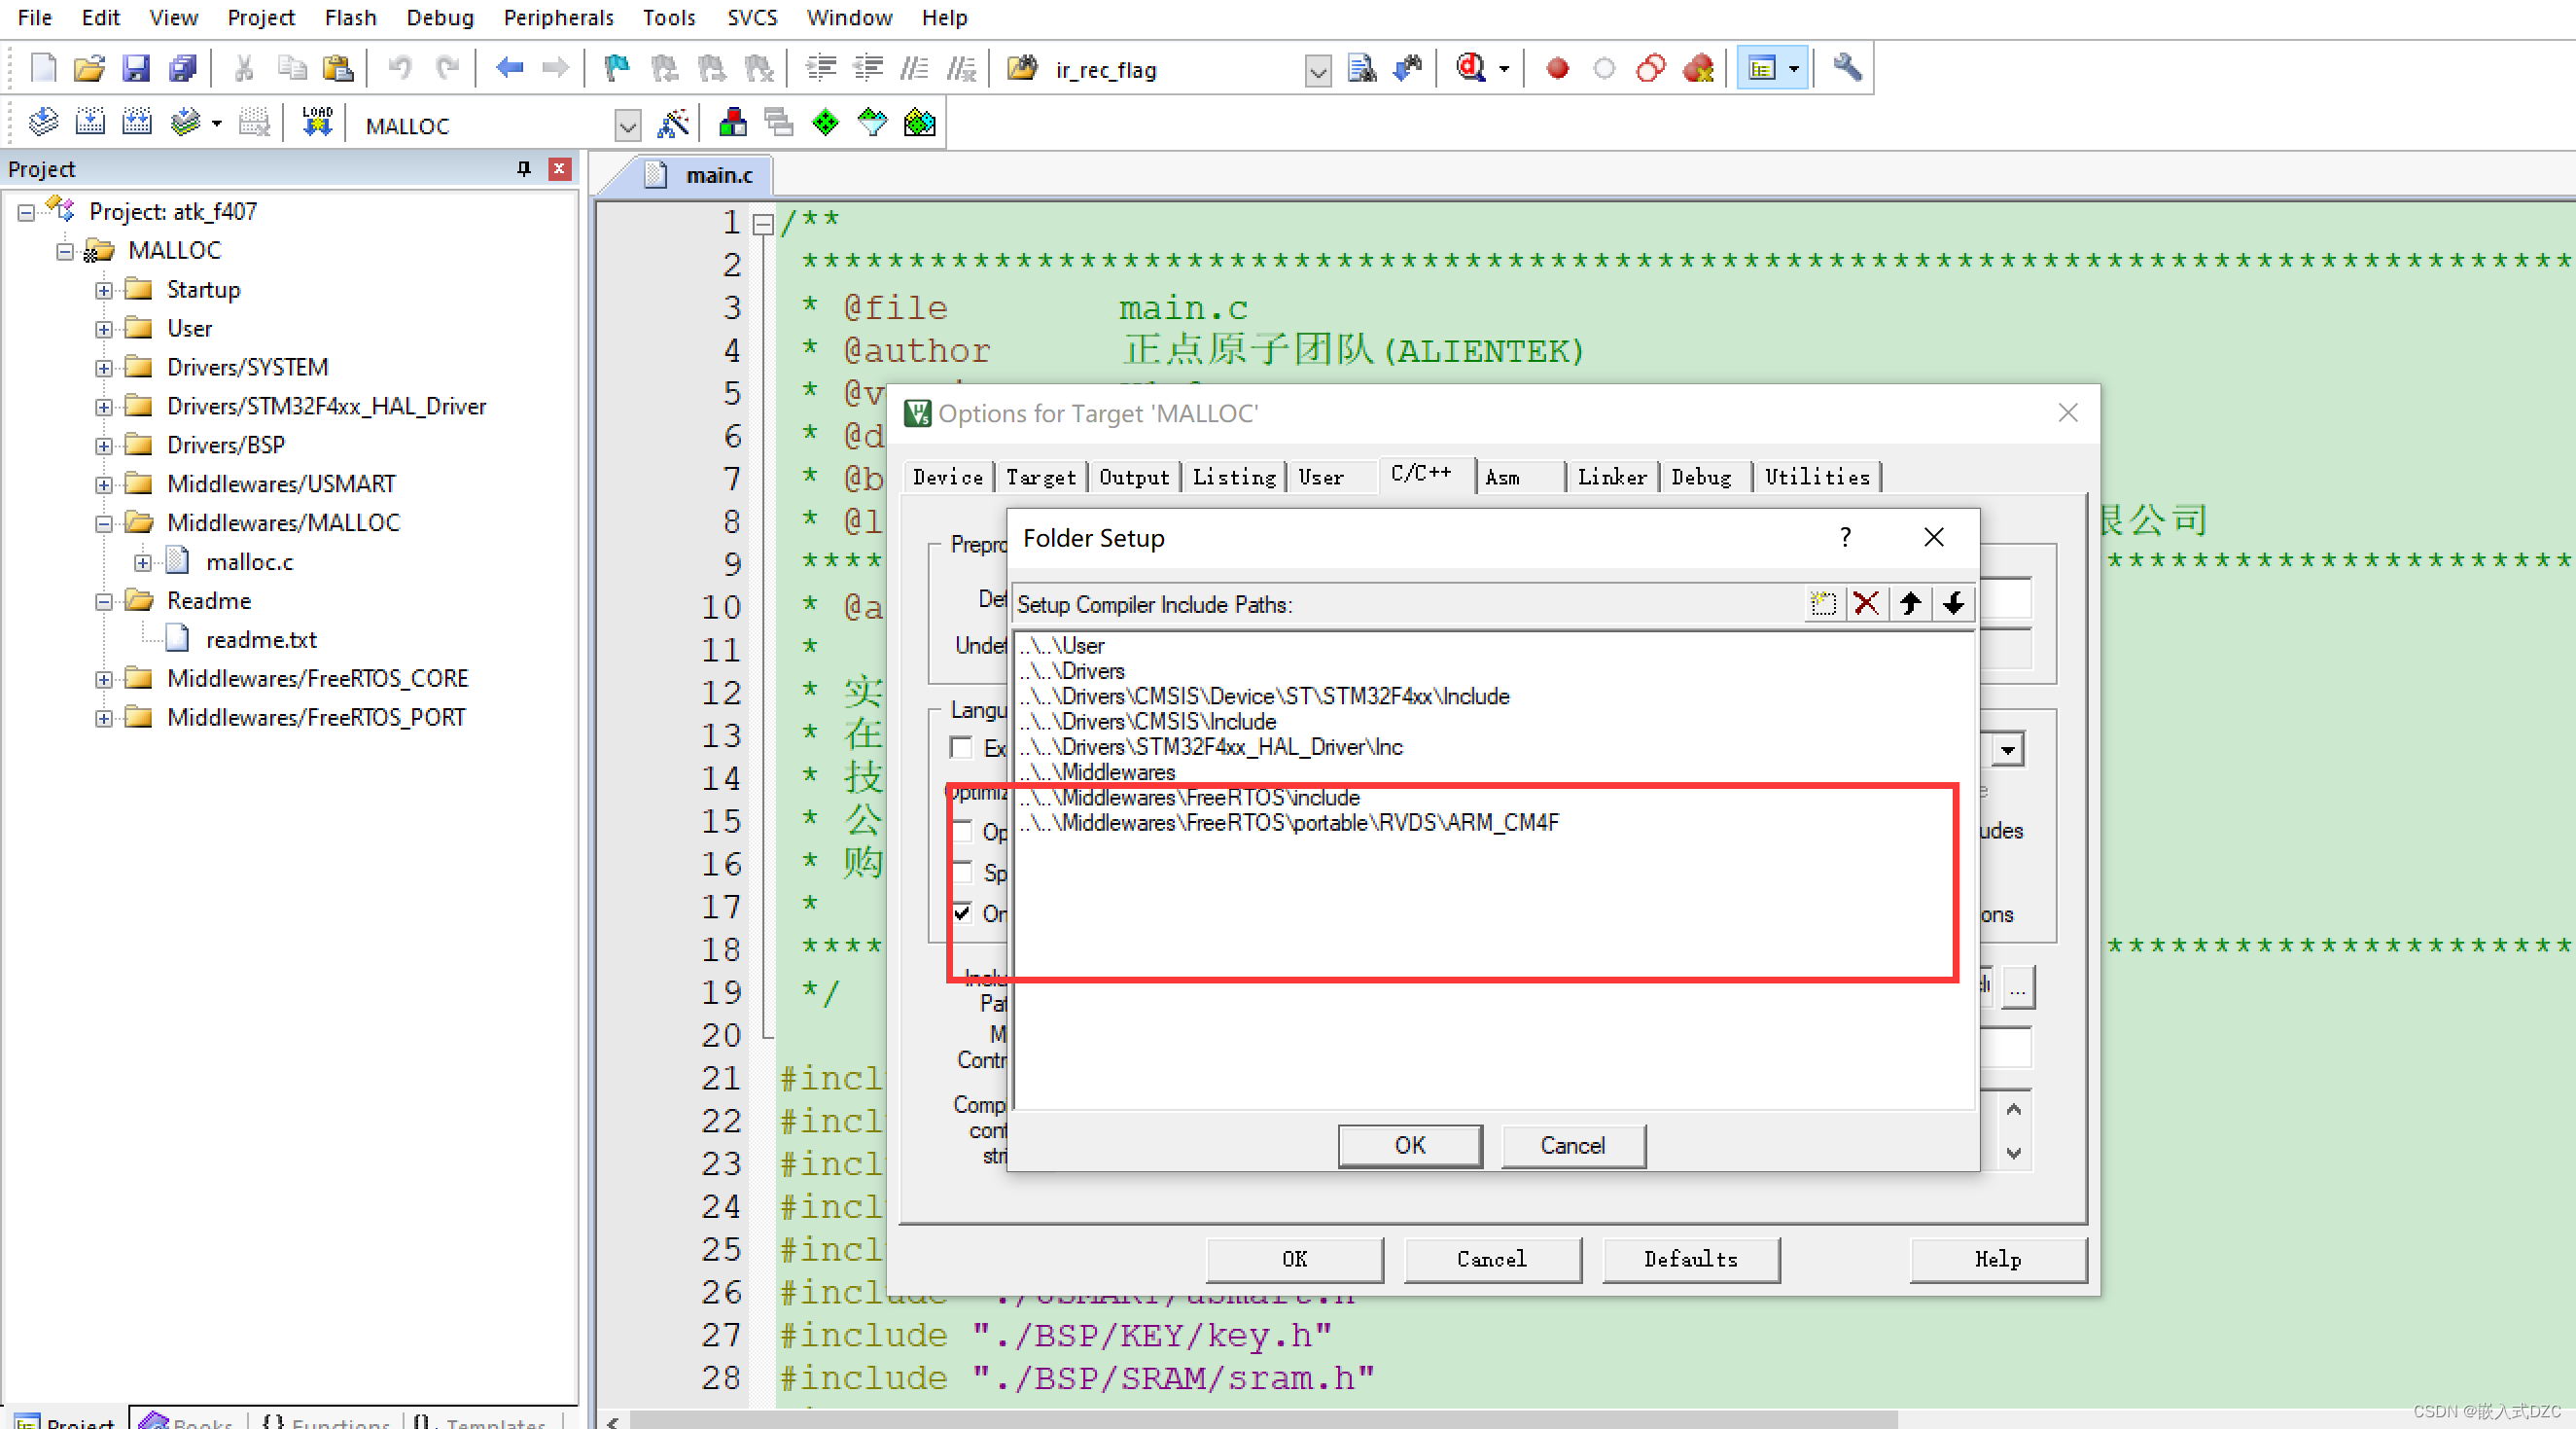
Task: Download code to flash with LOAD icon
Action: click(316, 121)
